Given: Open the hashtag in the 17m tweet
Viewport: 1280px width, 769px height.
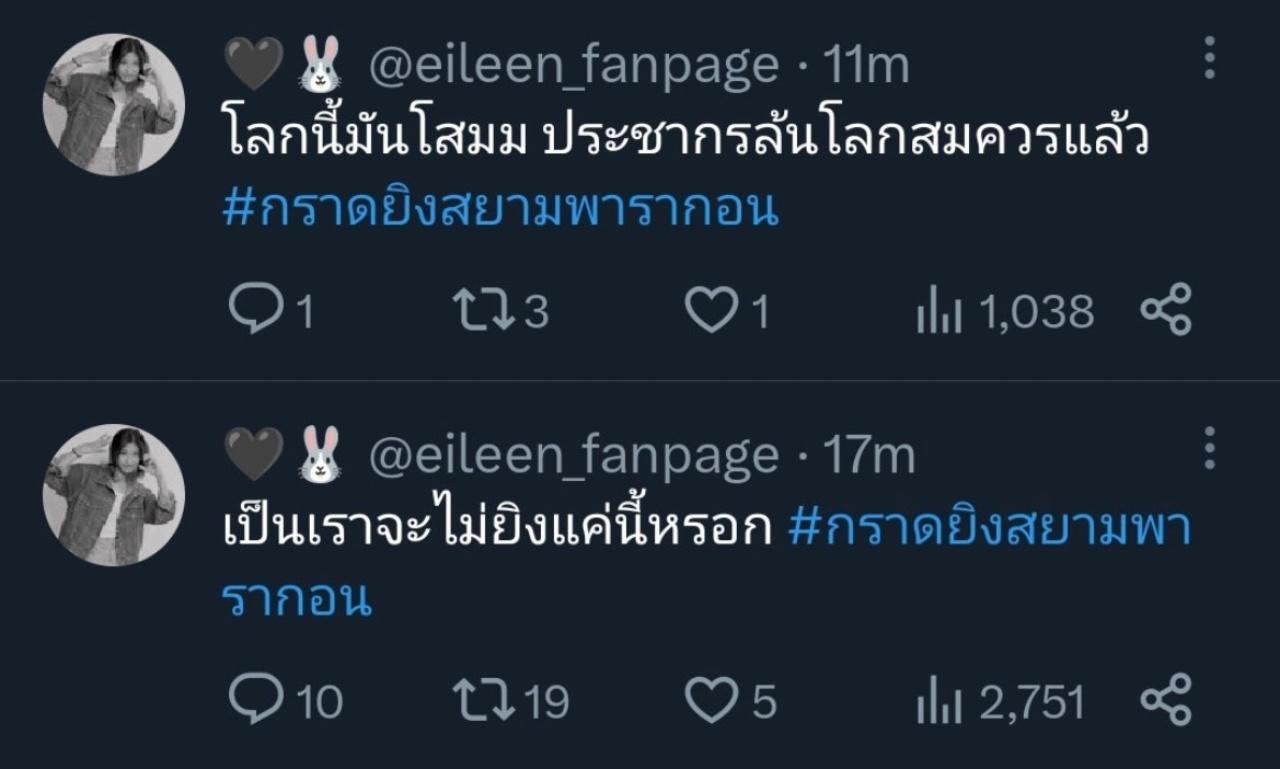Looking at the screenshot, I should (x=988, y=529).
